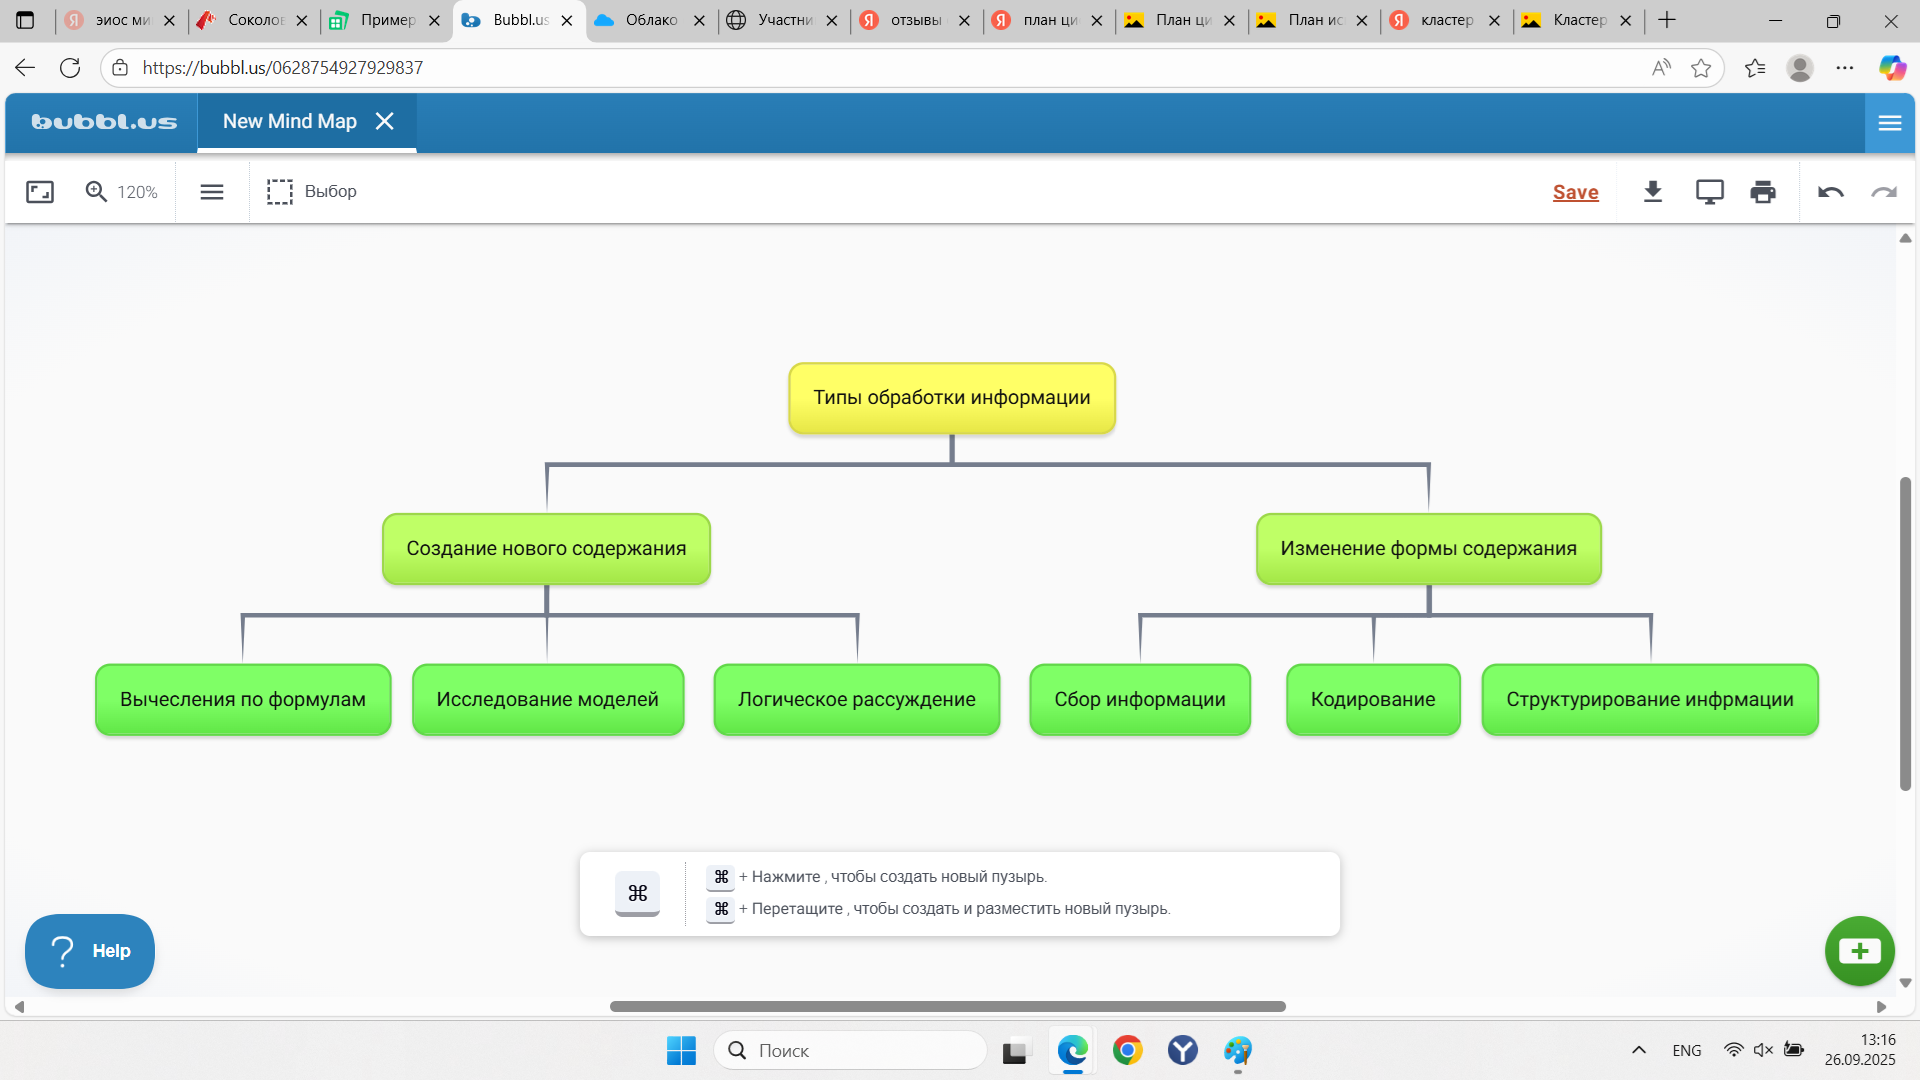This screenshot has width=1920, height=1080.
Task: Click the Save link
Action: [x=1575, y=192]
